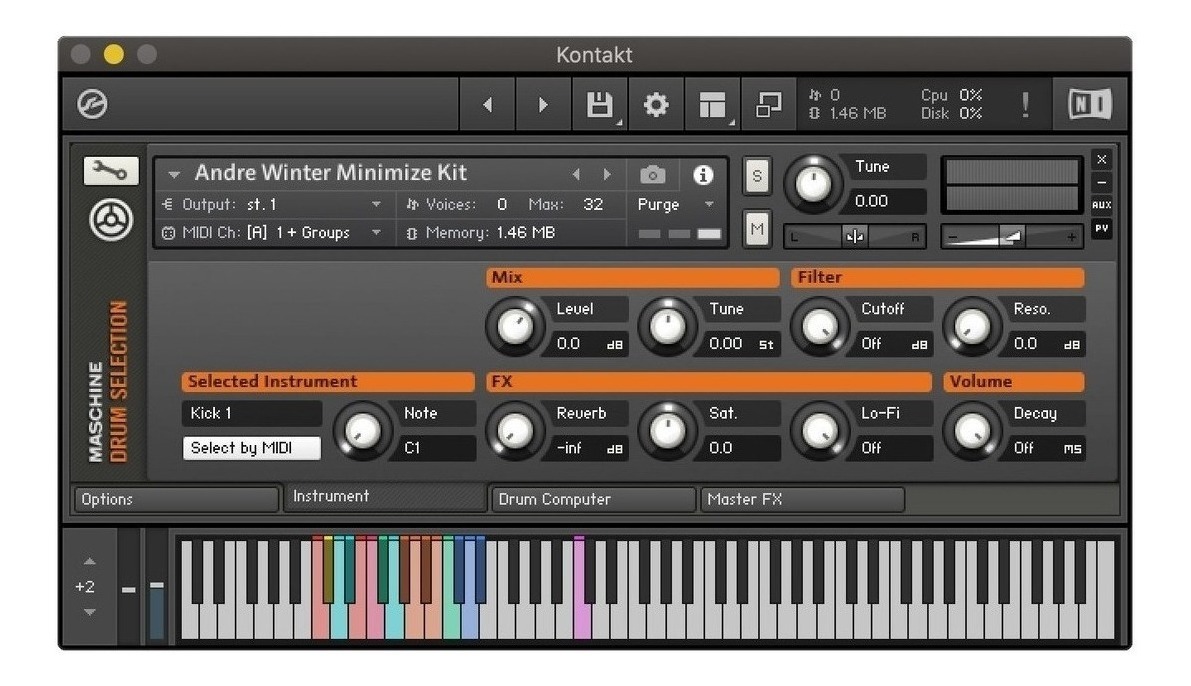Screen dimensions: 1191x686
Task: Expand the instrument name dropdown arrow
Action: pos(174,175)
